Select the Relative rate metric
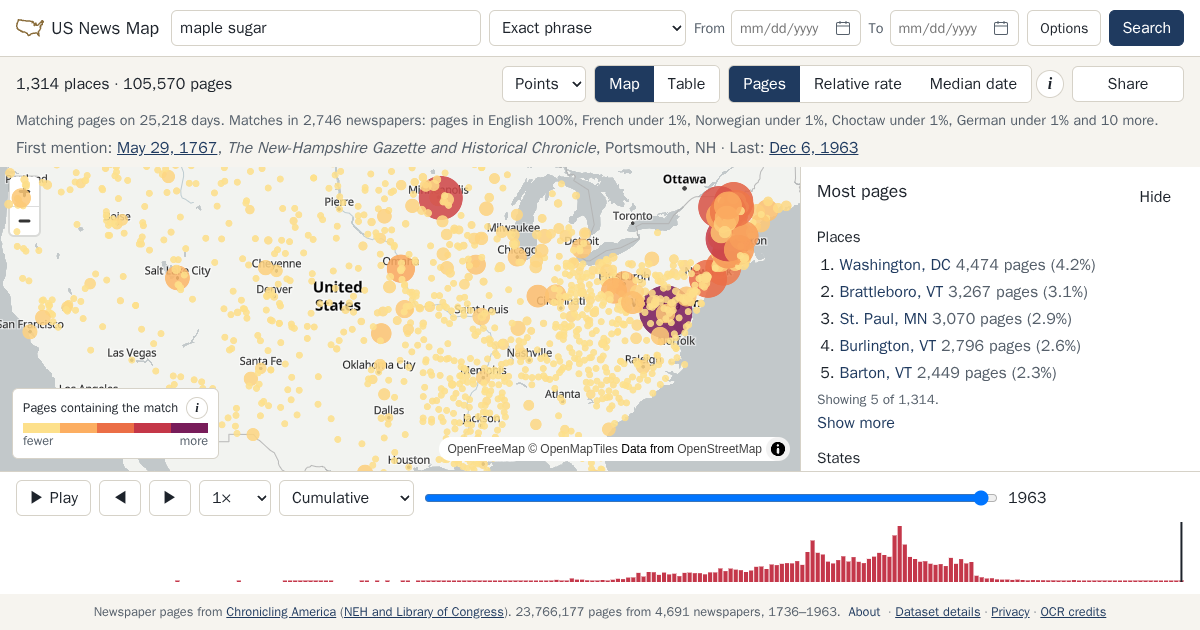 click(858, 84)
